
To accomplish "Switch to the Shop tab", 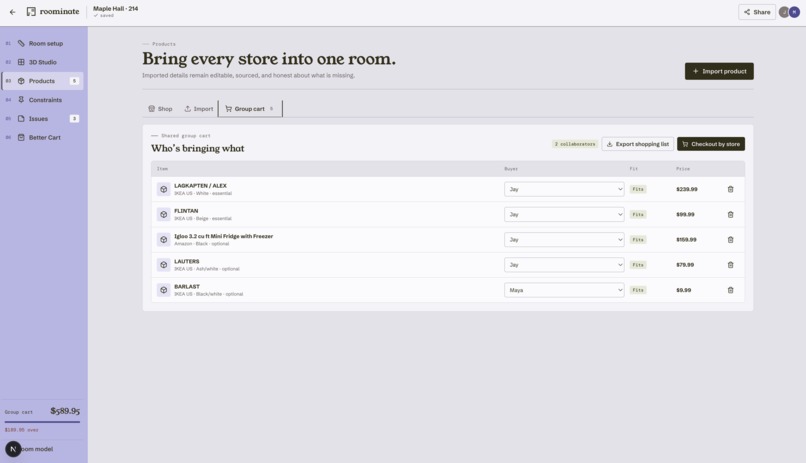I will 160,109.
